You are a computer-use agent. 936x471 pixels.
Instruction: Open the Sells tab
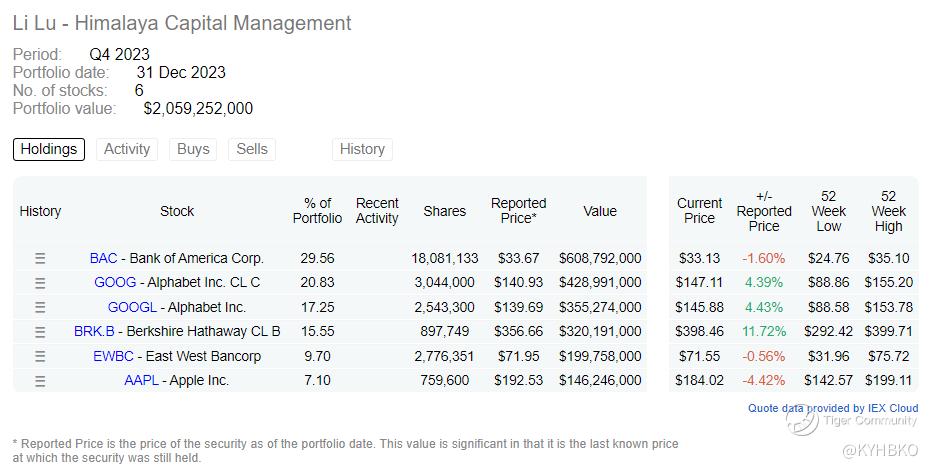(252, 149)
